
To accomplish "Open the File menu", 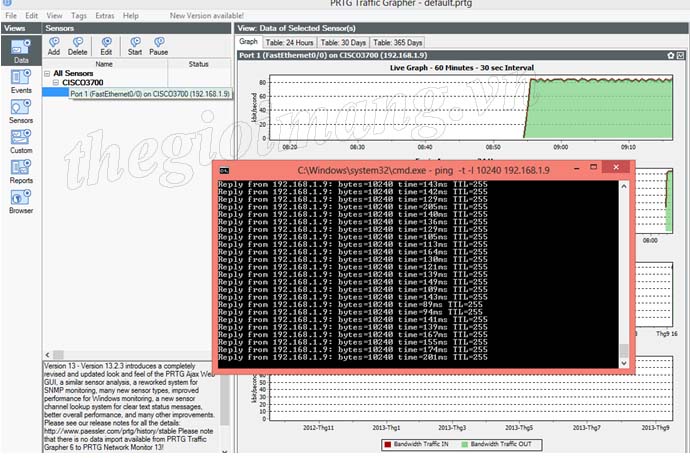I will click(11, 16).
